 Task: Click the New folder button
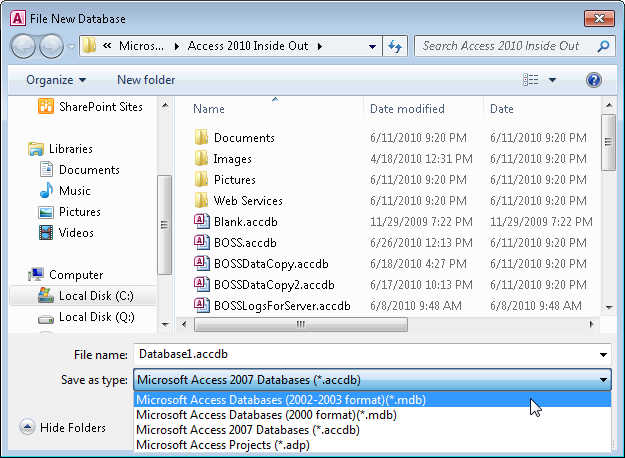point(146,80)
